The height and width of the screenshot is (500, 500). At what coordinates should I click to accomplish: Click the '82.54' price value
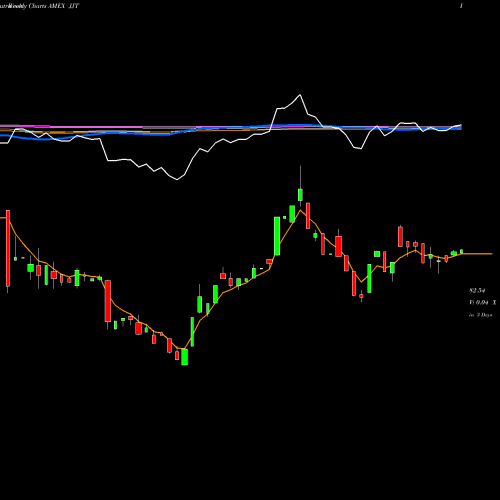pos(477,291)
